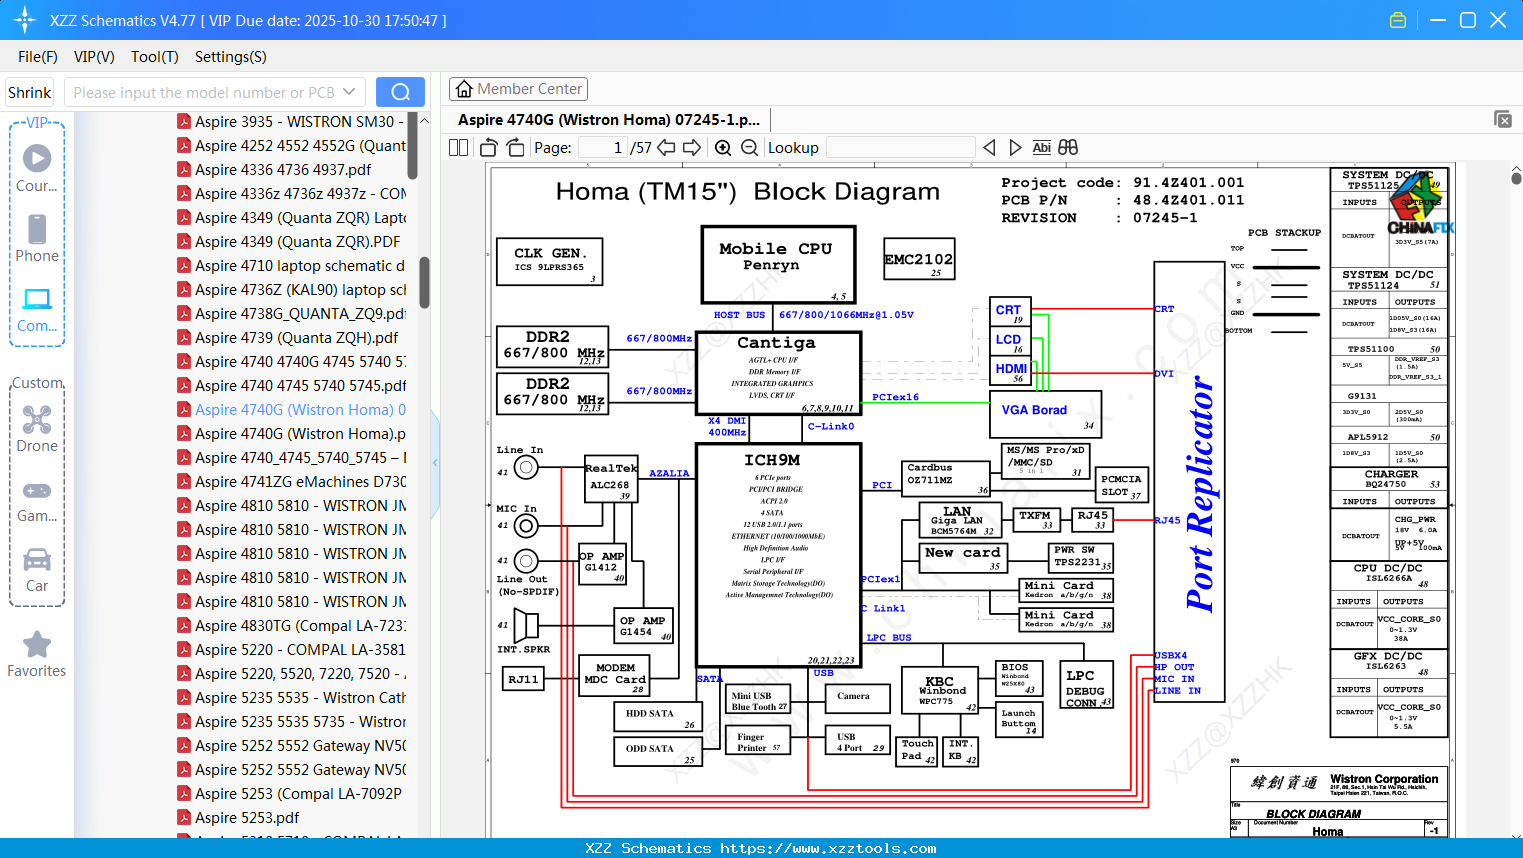Open the Drone category
The height and width of the screenshot is (858, 1523).
click(x=37, y=428)
